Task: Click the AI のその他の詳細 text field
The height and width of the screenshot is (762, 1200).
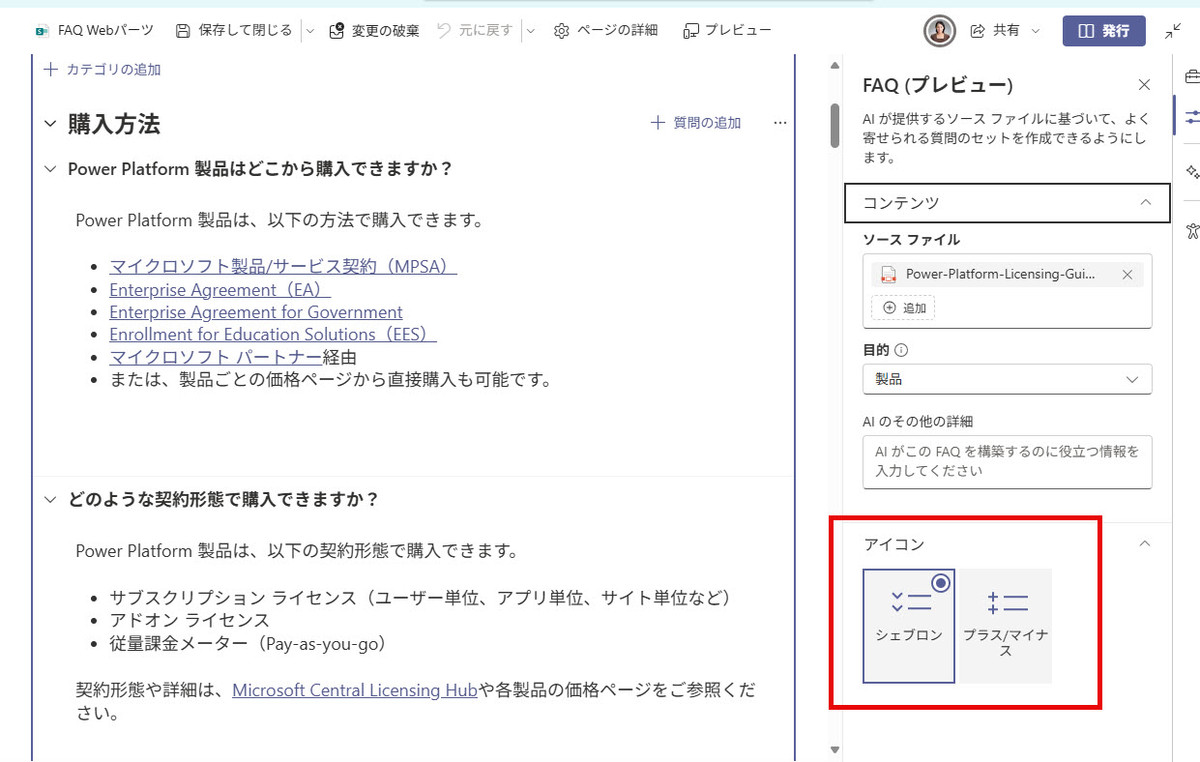Action: point(1007,461)
